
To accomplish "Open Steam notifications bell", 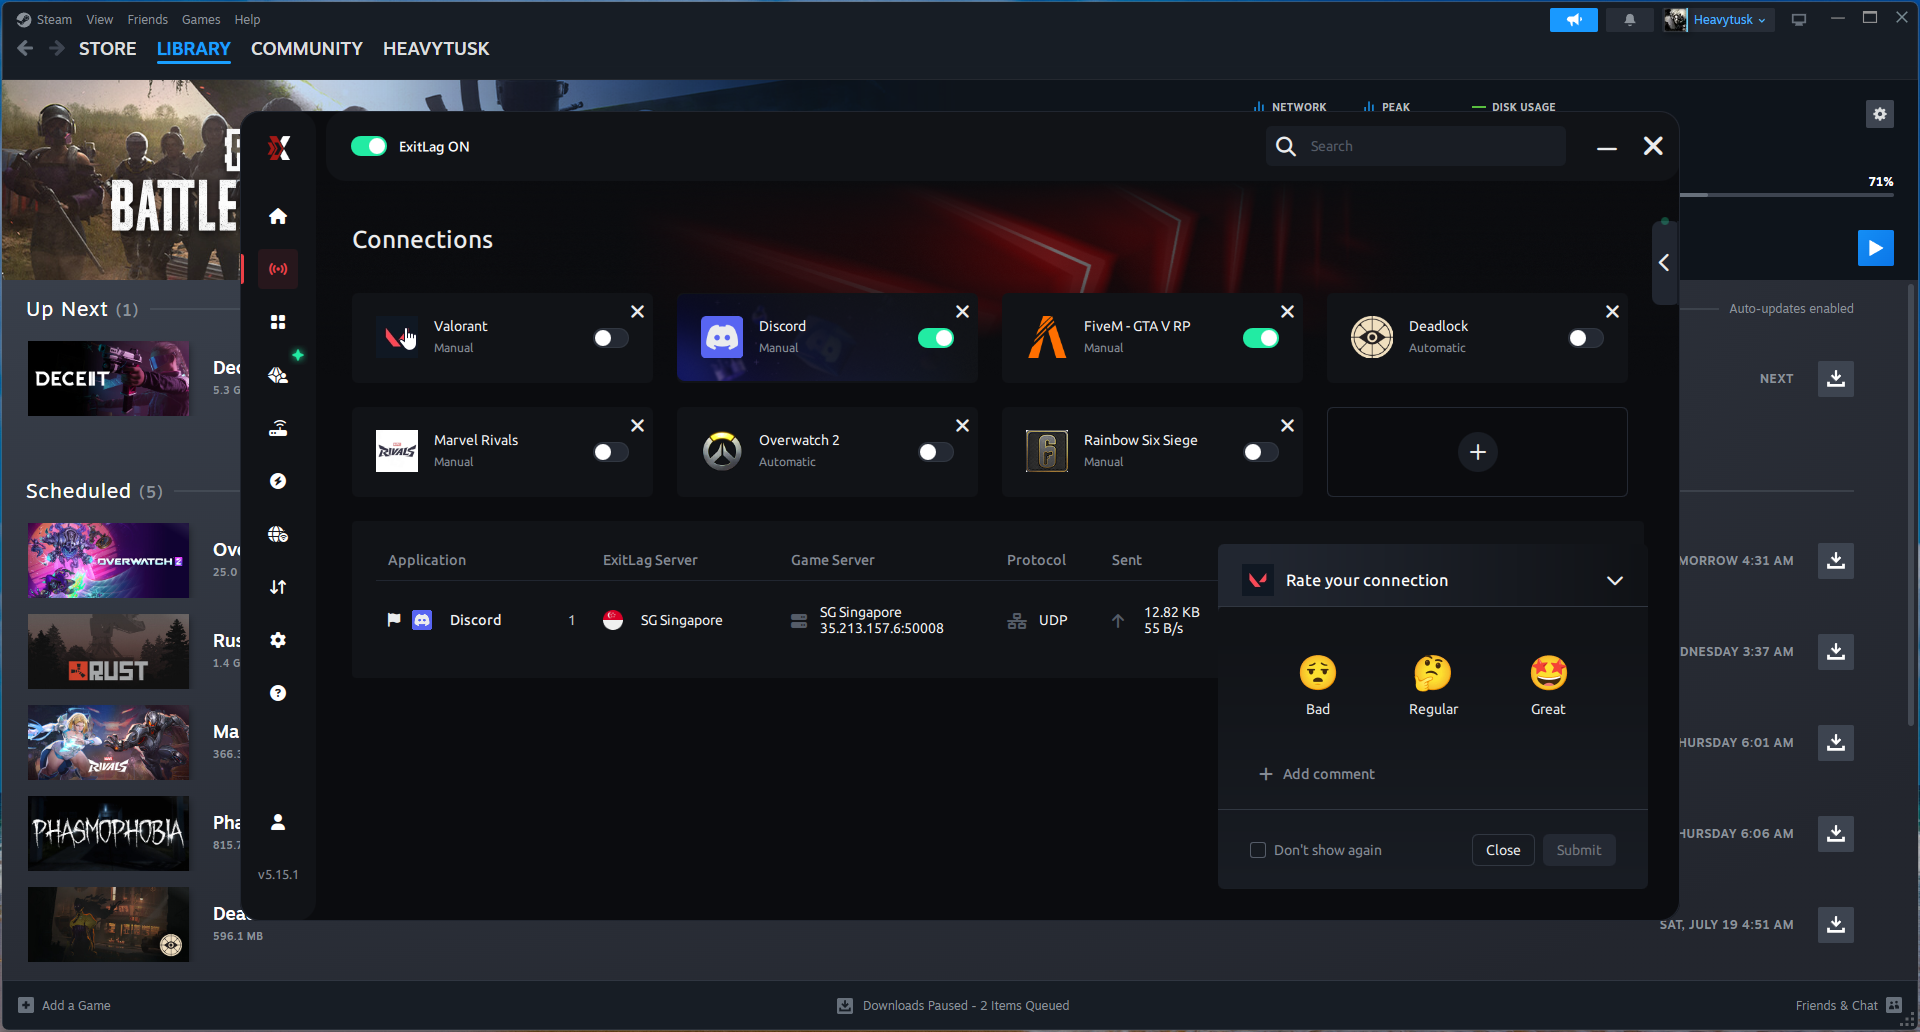I will 1630,20.
